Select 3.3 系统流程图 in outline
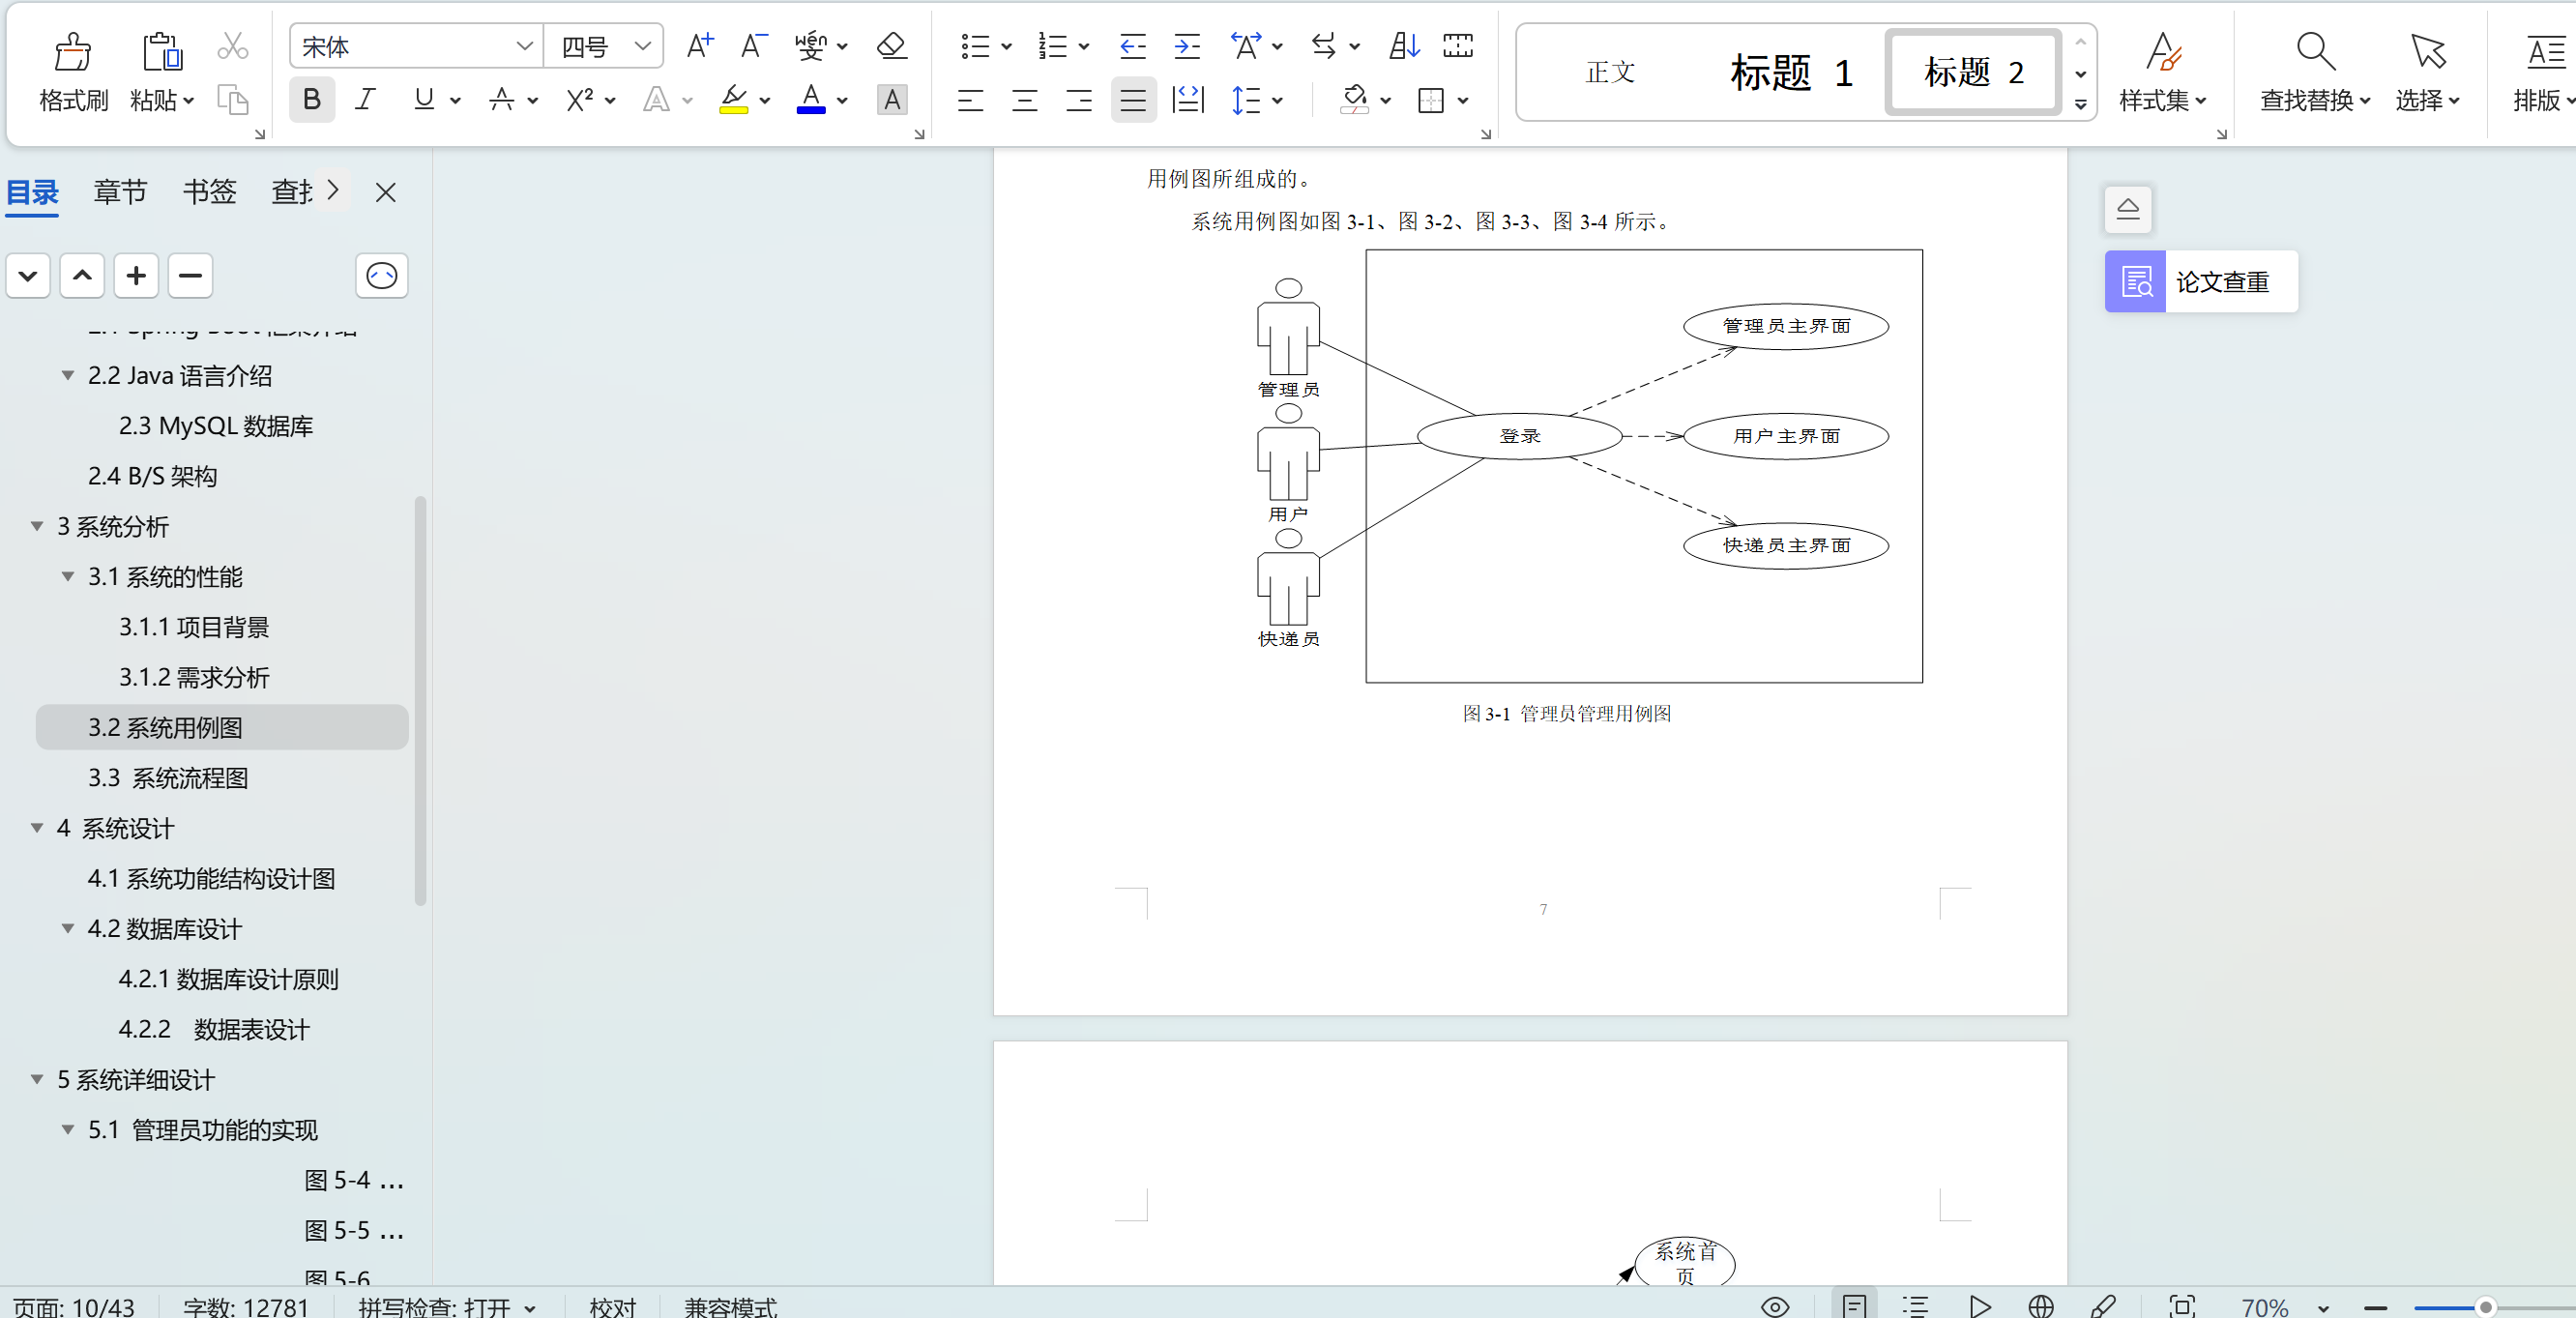 pos(168,777)
